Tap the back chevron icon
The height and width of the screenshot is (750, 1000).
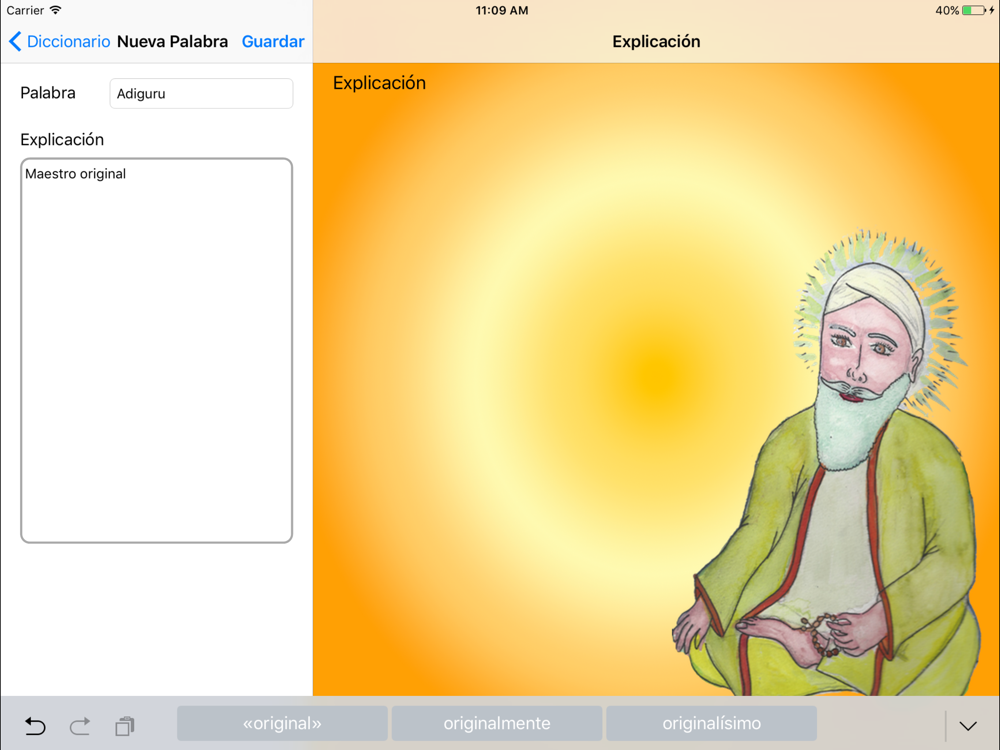tap(15, 41)
